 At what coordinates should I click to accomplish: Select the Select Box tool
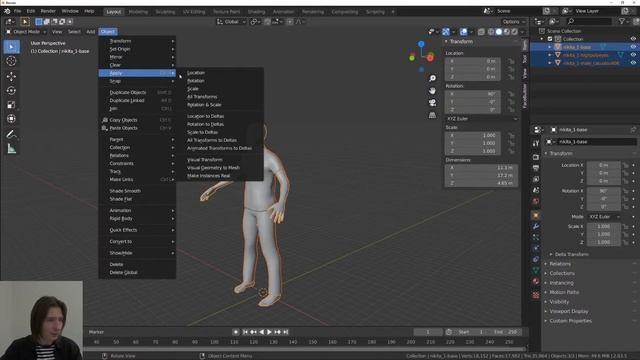[x=11, y=47]
